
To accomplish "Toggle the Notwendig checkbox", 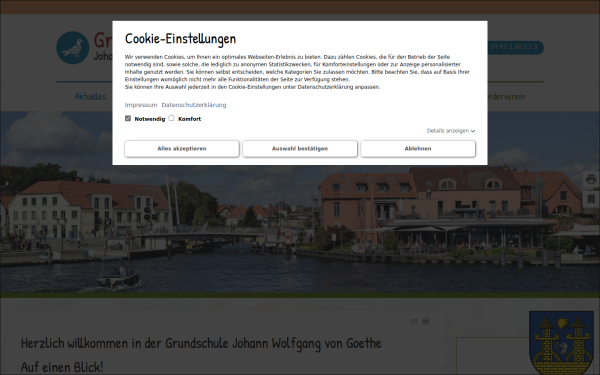I will (128, 118).
